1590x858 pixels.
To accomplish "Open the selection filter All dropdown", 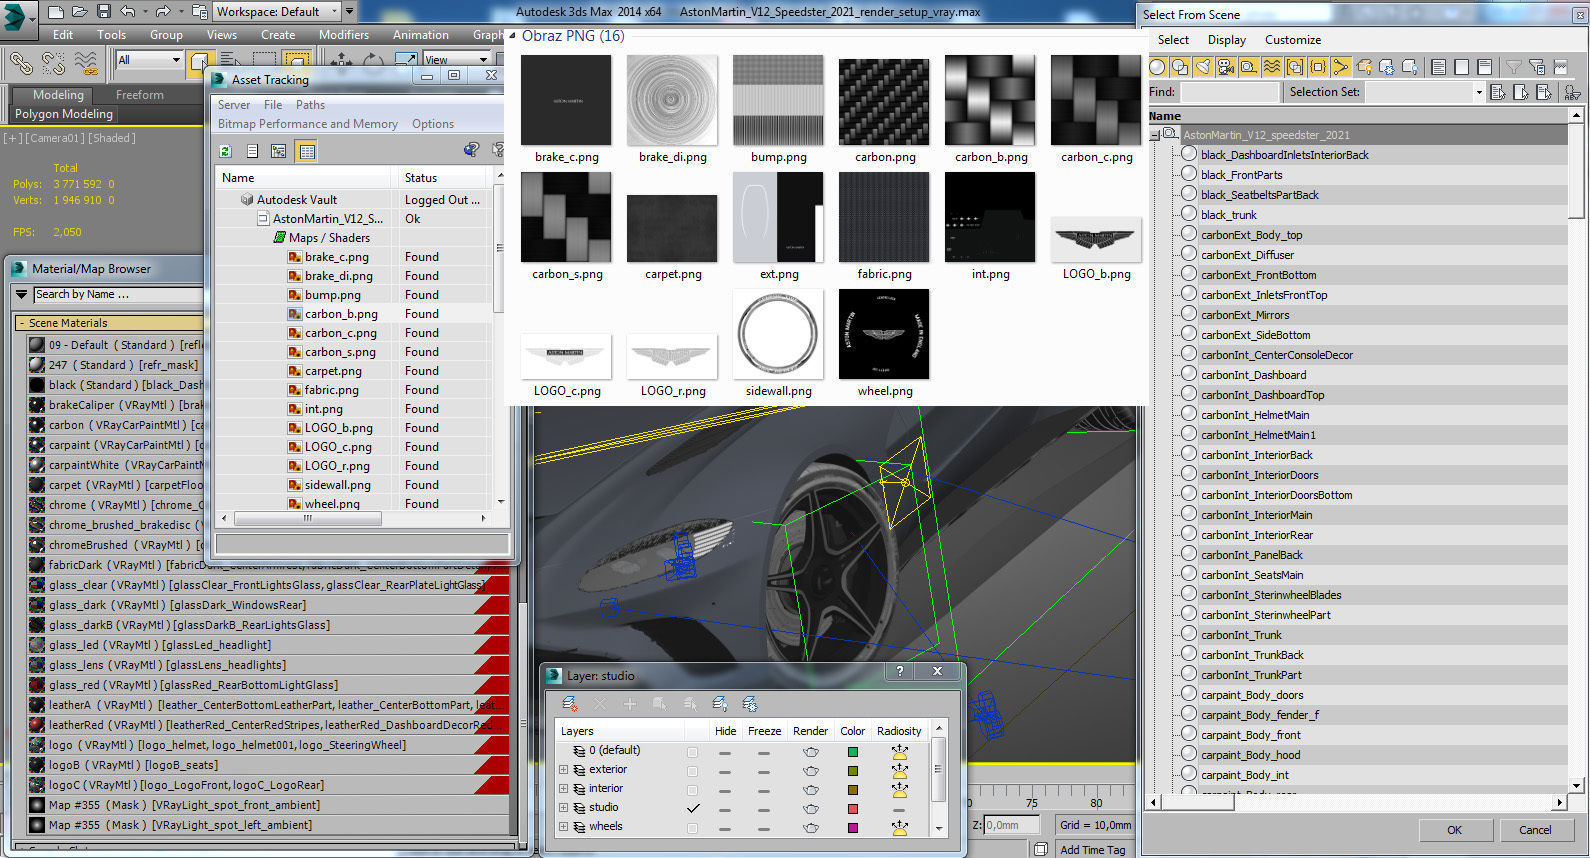I will coord(150,60).
